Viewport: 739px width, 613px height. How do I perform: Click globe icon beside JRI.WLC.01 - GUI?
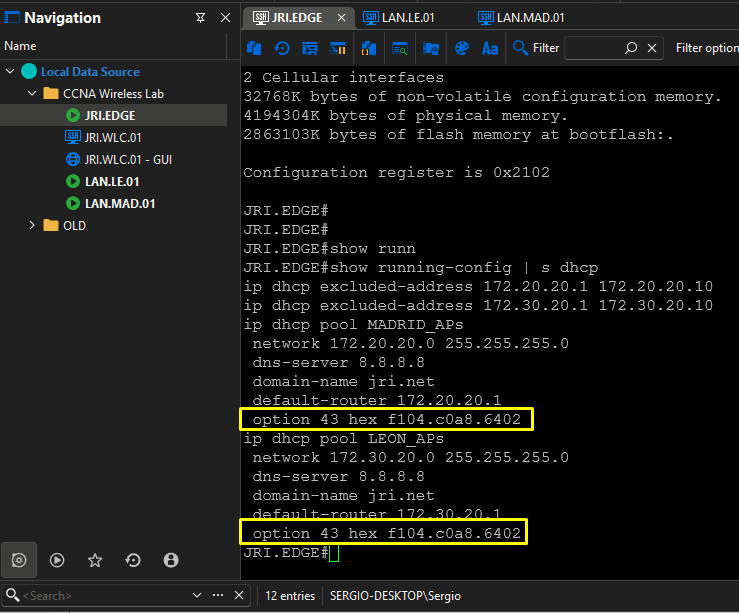click(73, 159)
